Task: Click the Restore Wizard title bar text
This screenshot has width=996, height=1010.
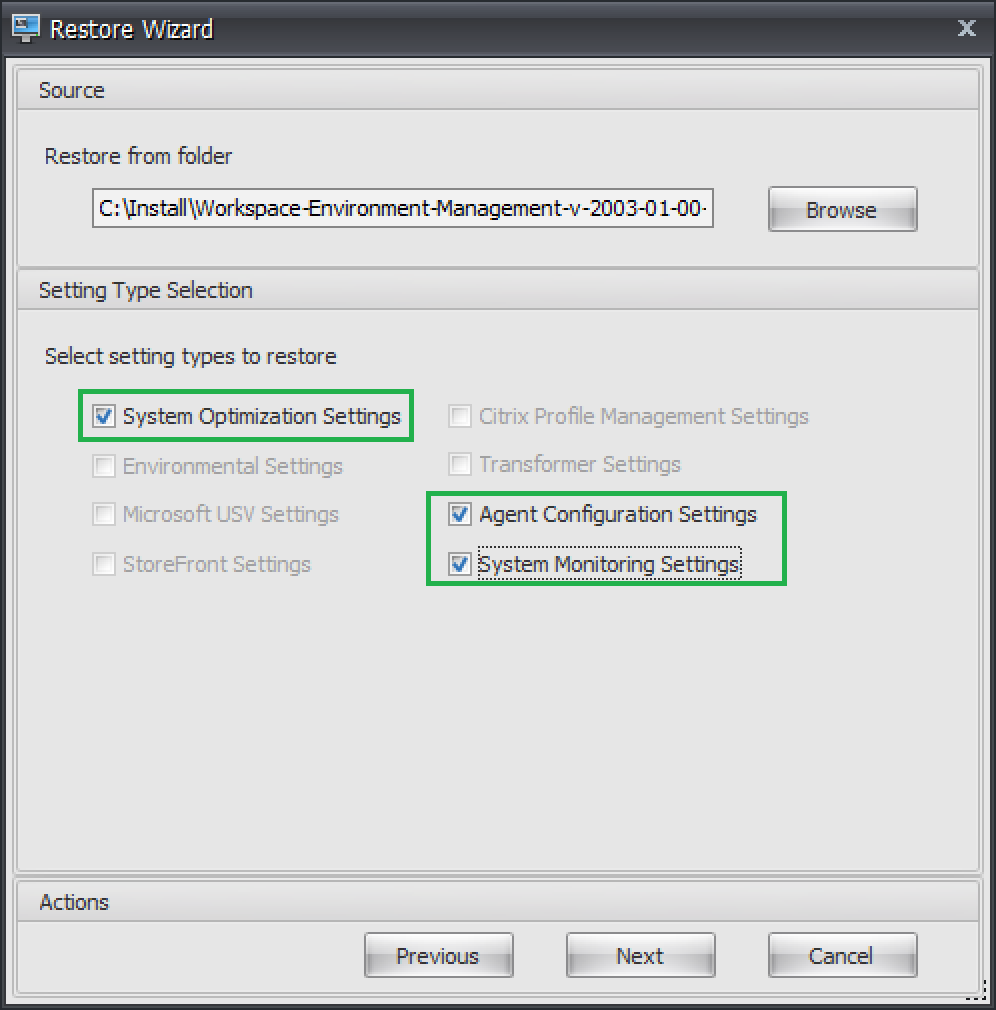Action: (x=132, y=28)
